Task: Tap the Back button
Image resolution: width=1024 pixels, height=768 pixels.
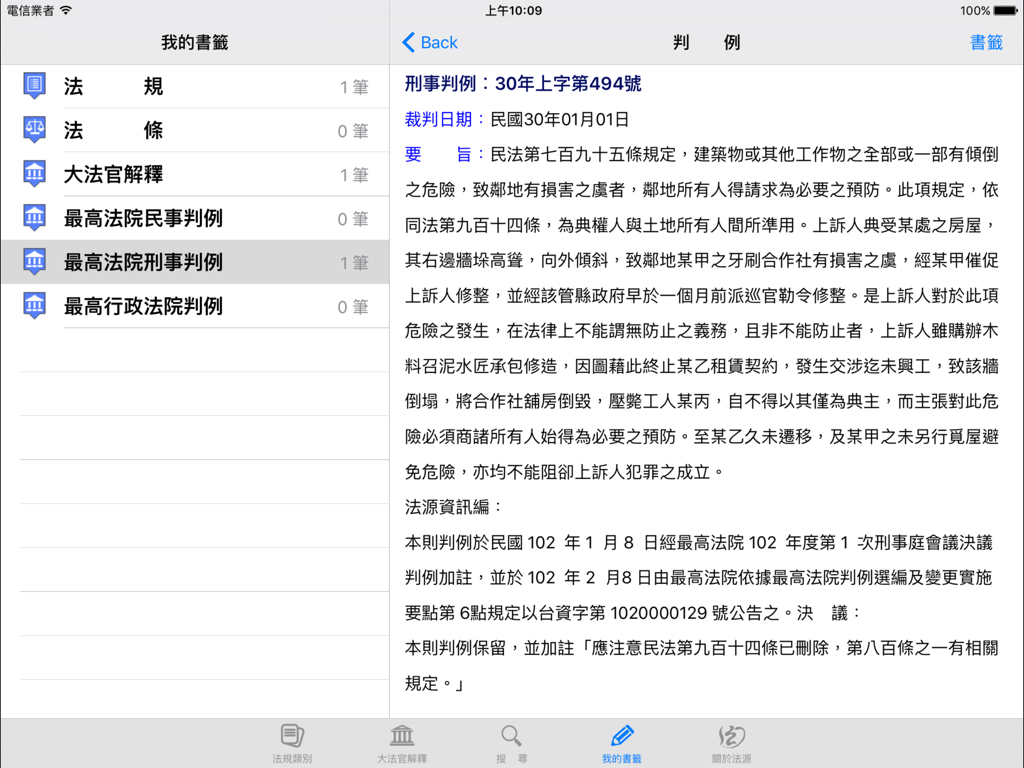Action: pos(429,42)
